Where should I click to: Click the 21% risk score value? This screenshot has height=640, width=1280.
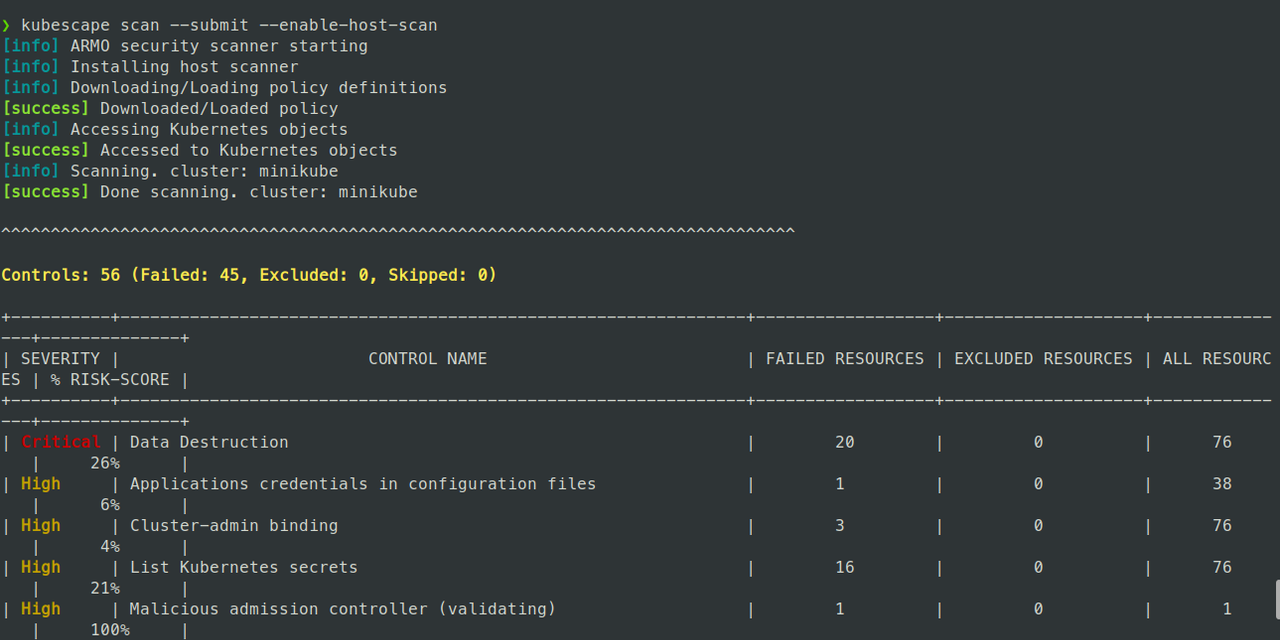point(105,588)
